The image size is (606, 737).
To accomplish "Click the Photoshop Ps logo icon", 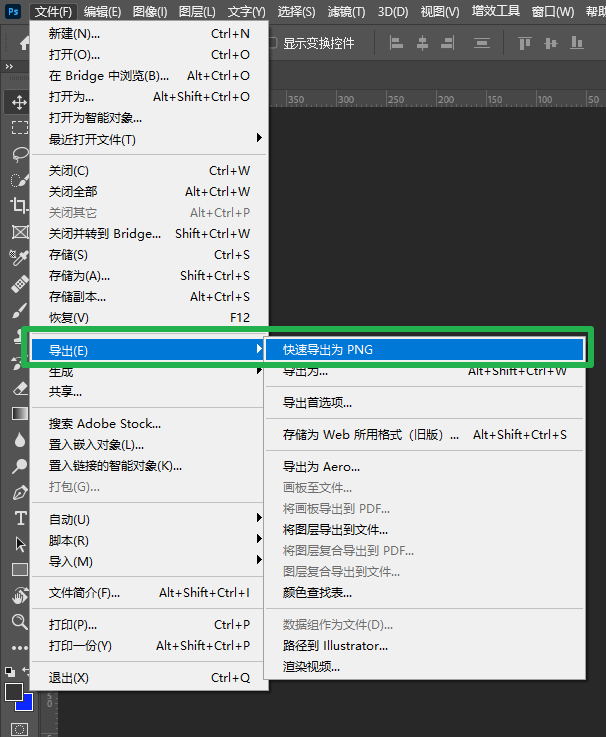I will pos(13,11).
